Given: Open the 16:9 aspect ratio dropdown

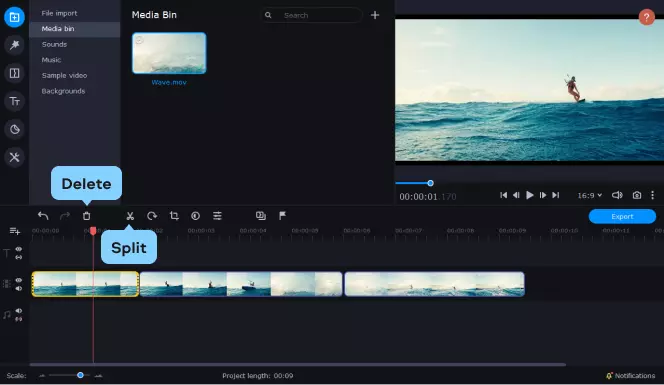Looking at the screenshot, I should tap(589, 195).
